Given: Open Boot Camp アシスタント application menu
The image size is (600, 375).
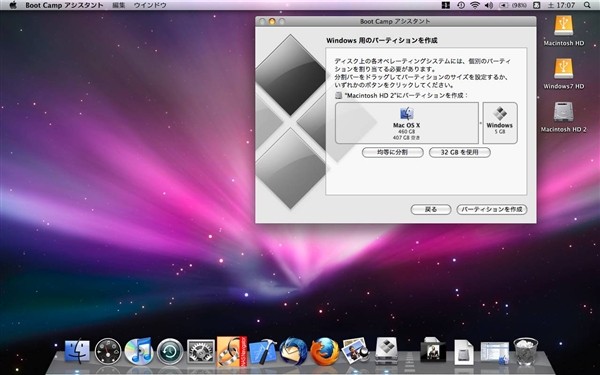Looking at the screenshot, I should tap(64, 5).
